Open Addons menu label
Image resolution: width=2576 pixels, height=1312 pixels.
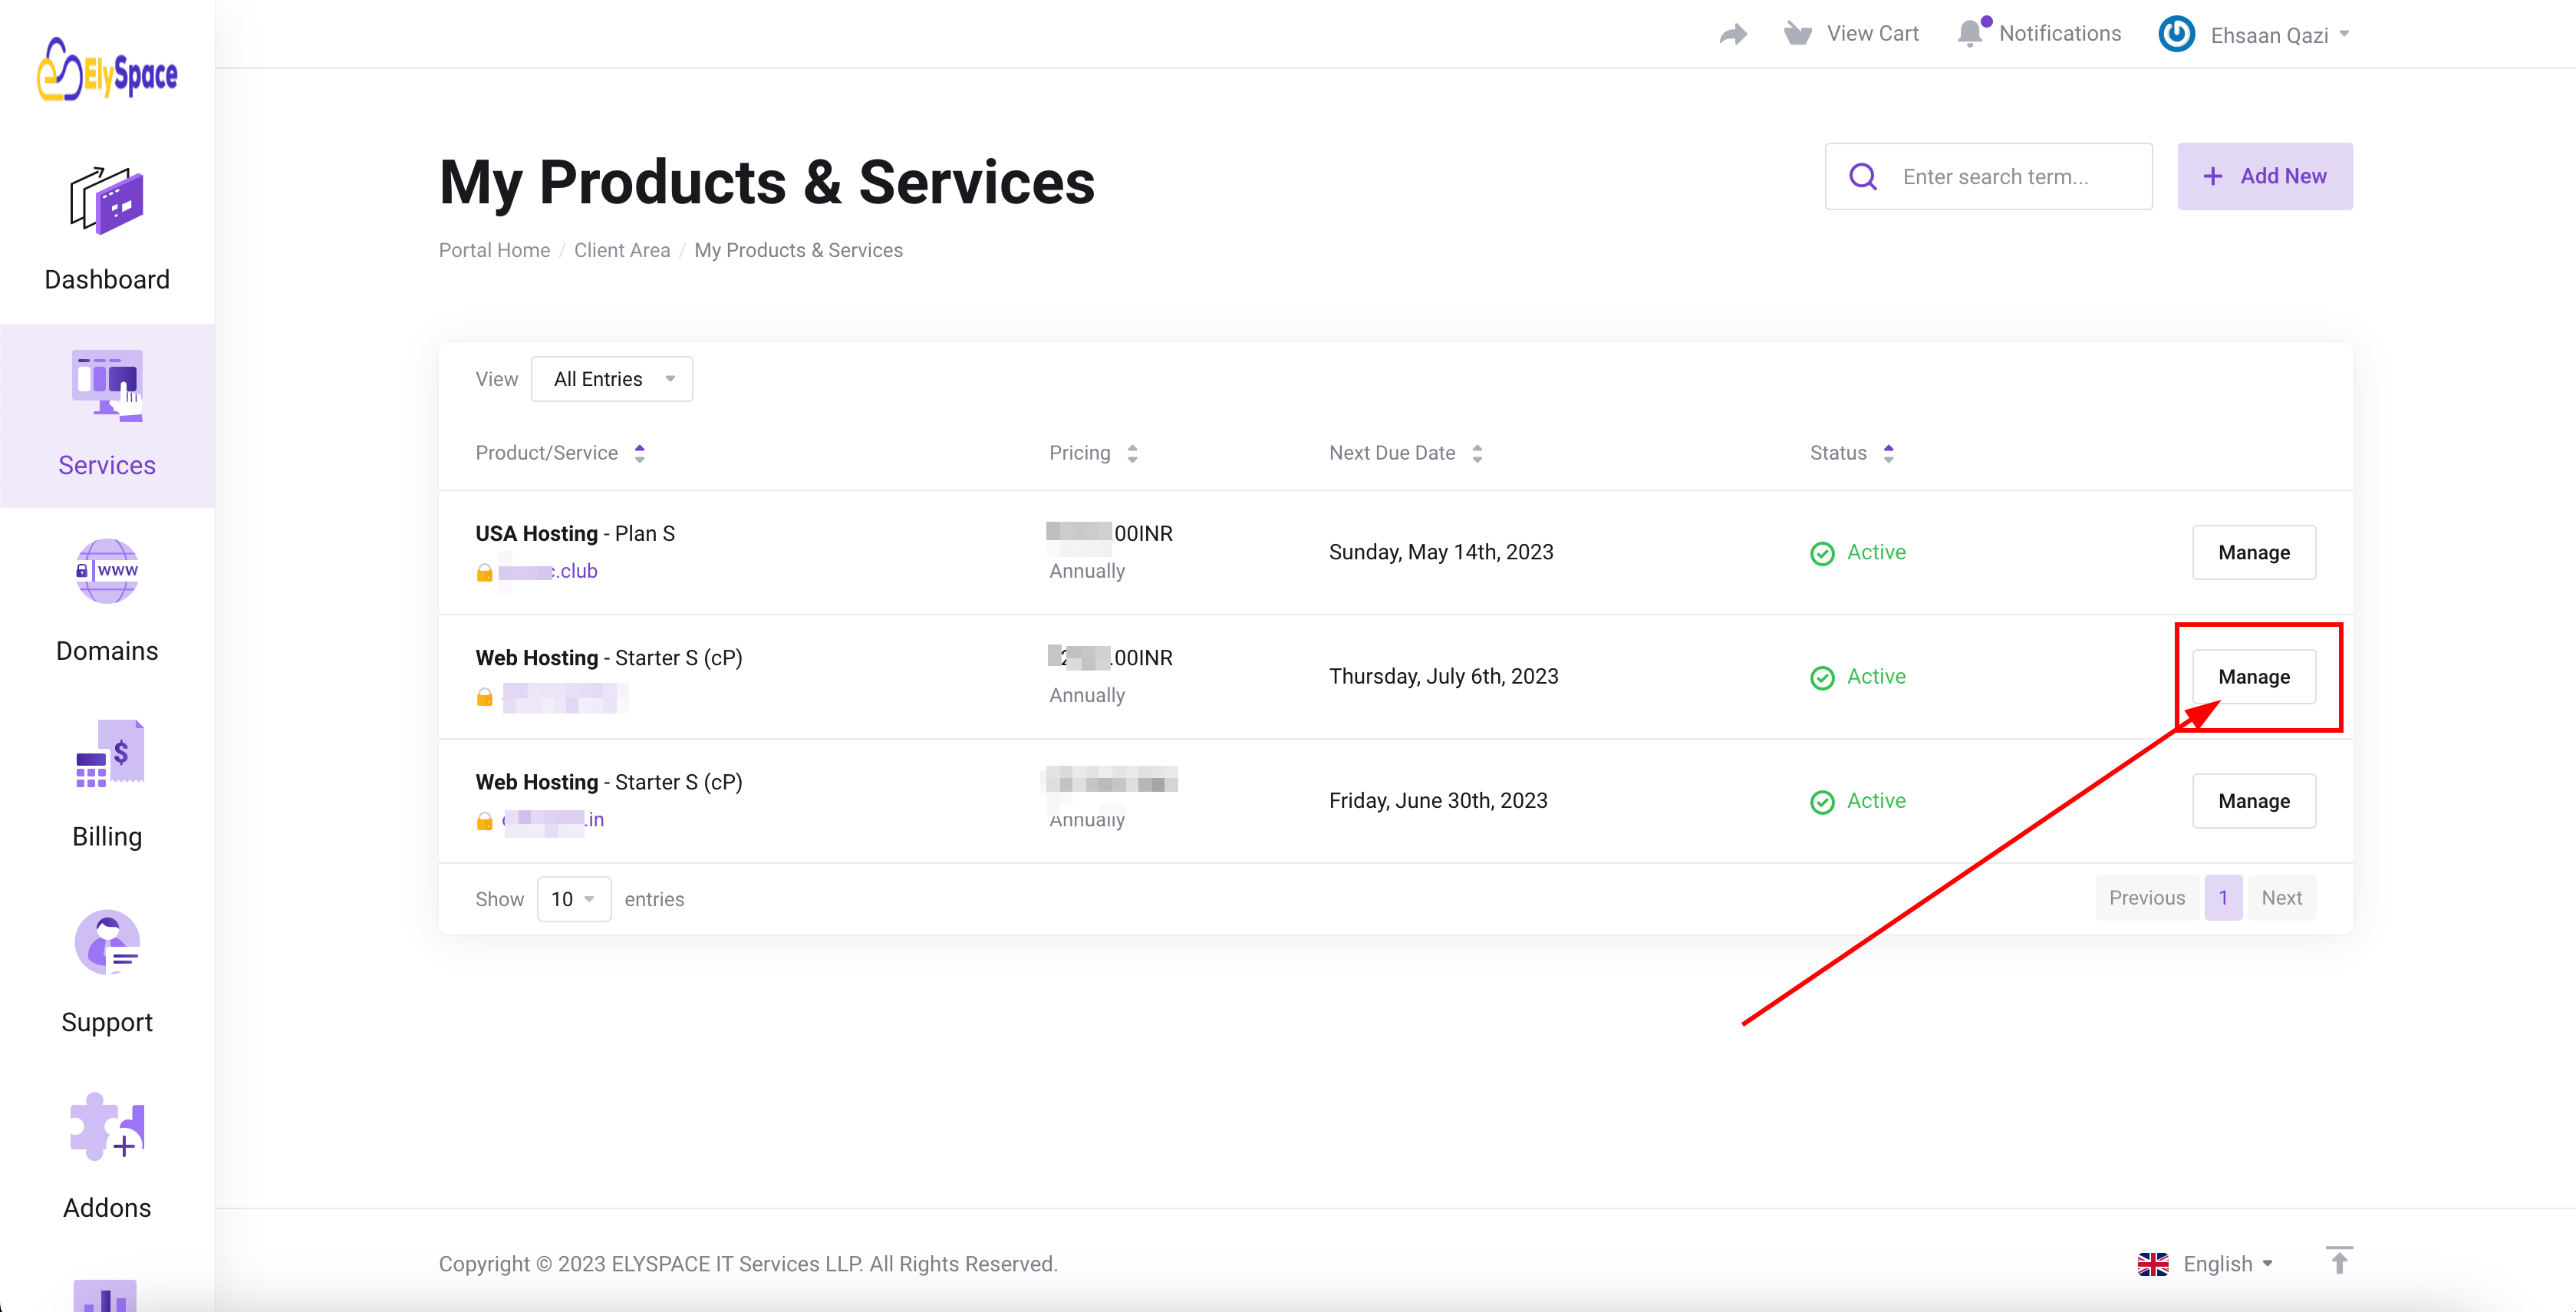(107, 1208)
